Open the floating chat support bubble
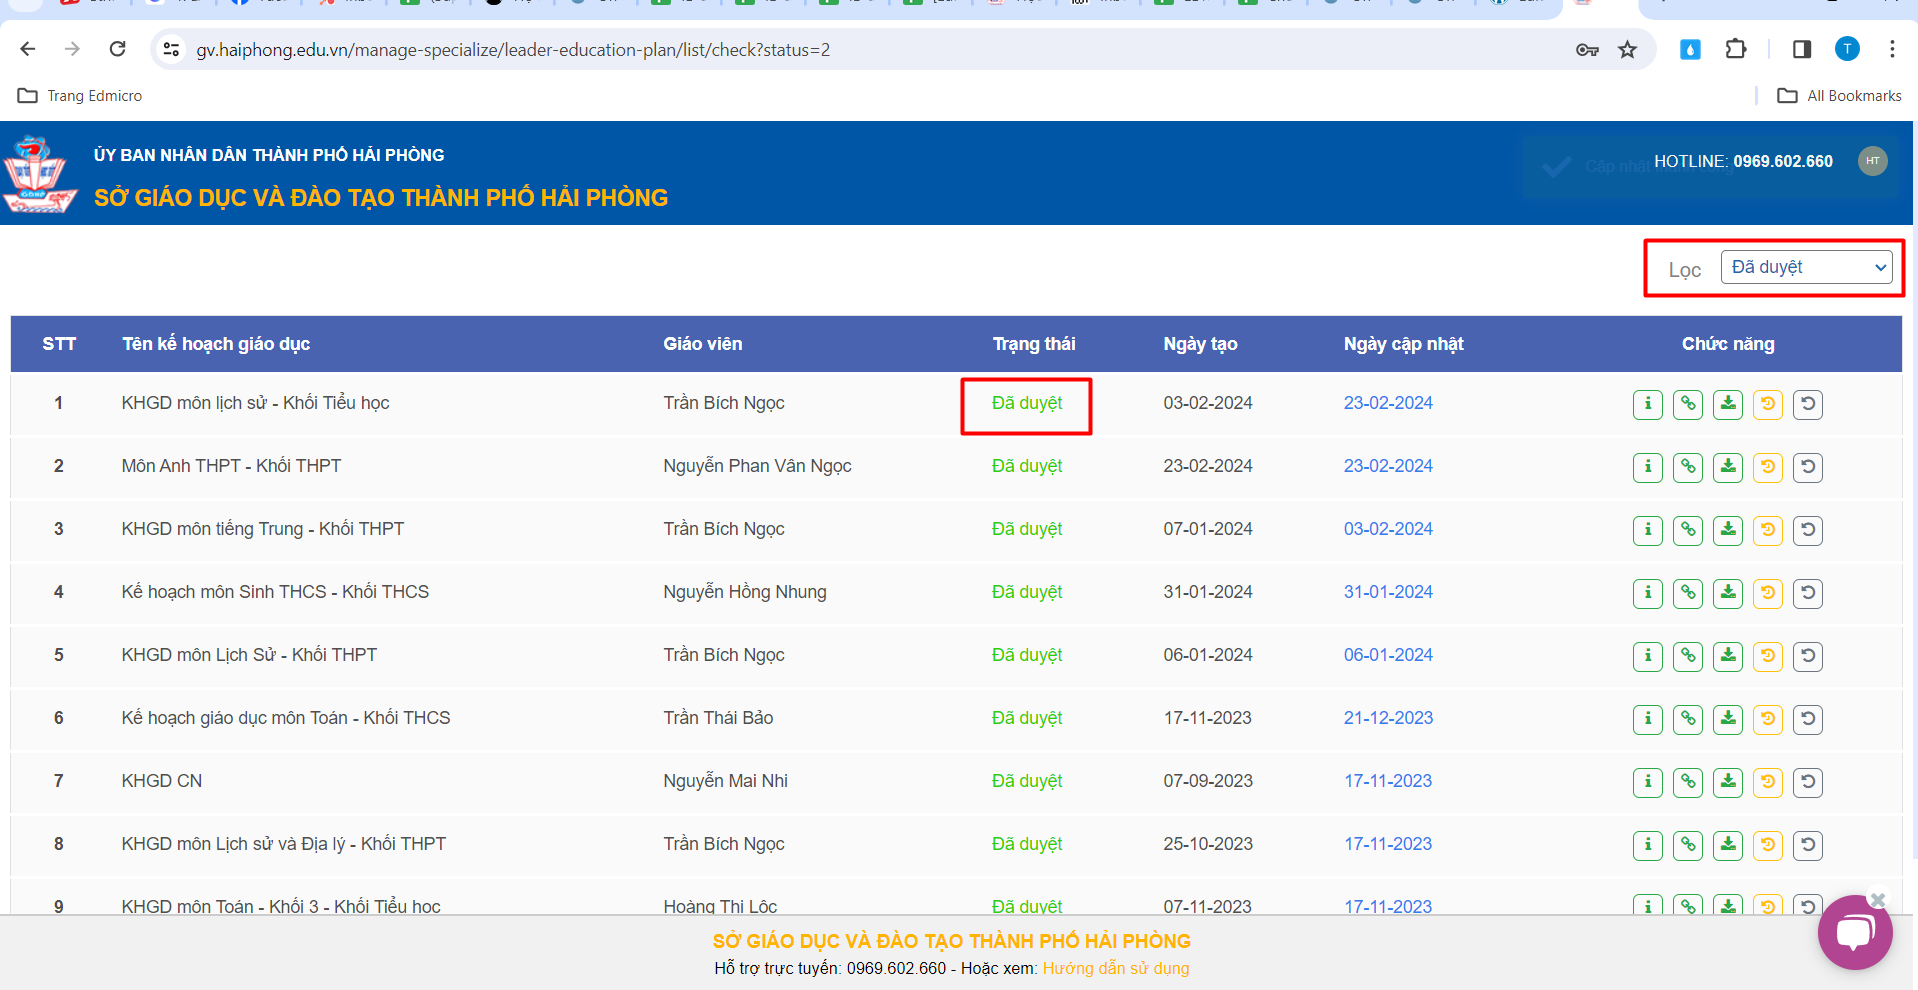 (x=1854, y=932)
